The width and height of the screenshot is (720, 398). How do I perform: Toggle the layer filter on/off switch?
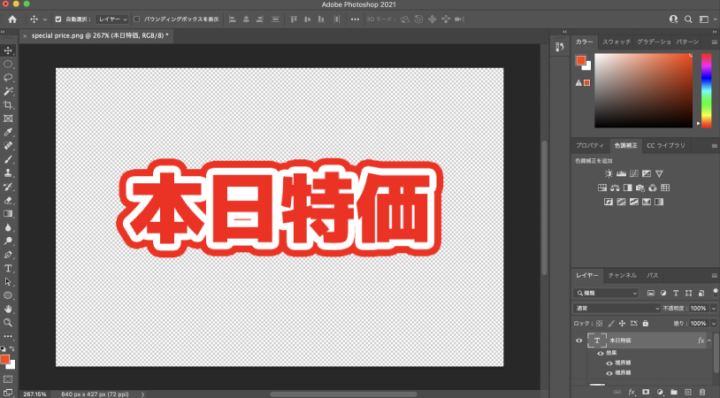tap(715, 292)
